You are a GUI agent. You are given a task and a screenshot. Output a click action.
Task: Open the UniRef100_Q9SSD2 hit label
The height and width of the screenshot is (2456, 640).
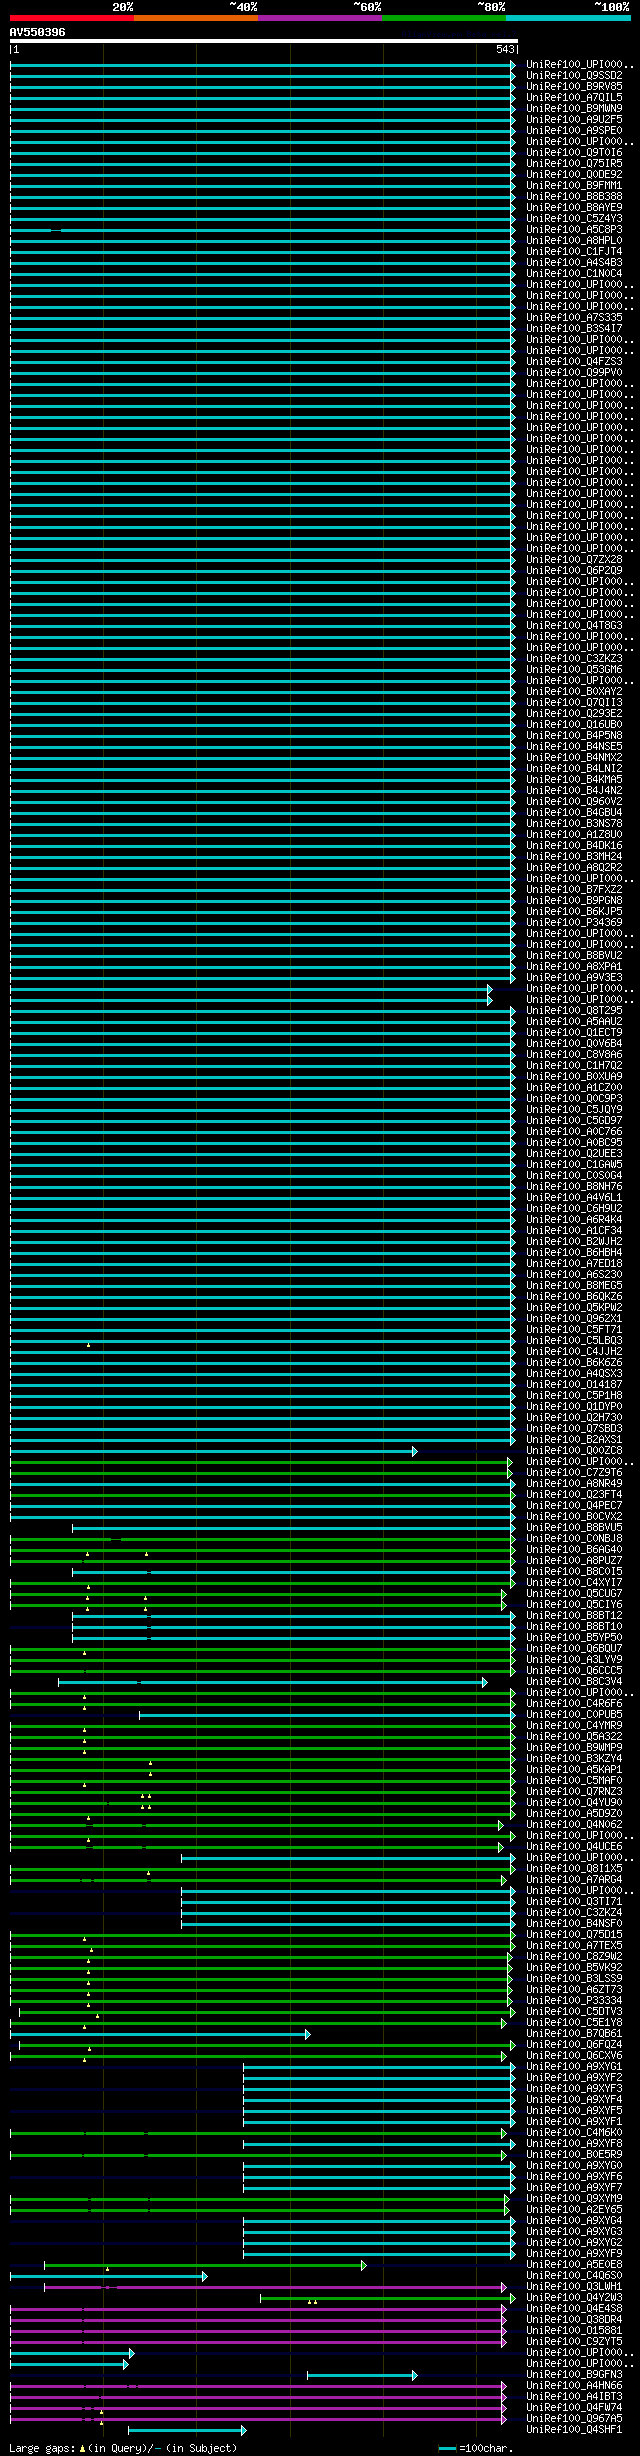(574, 75)
